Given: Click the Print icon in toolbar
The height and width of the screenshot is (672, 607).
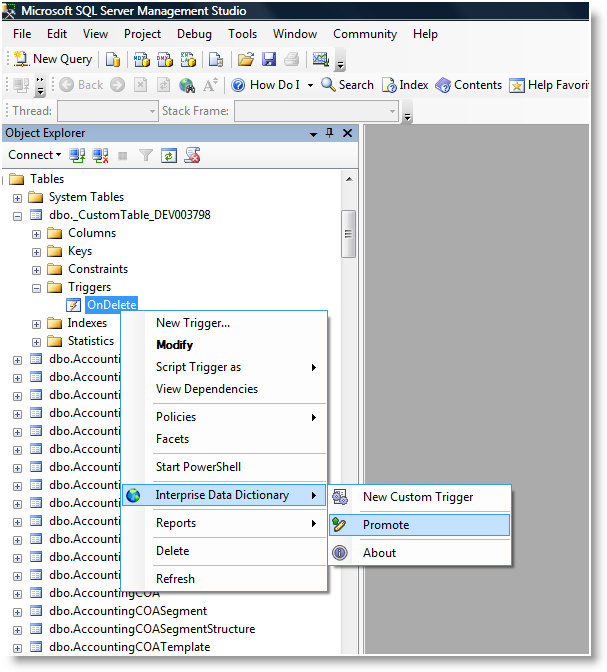Looking at the screenshot, I should pos(291,59).
